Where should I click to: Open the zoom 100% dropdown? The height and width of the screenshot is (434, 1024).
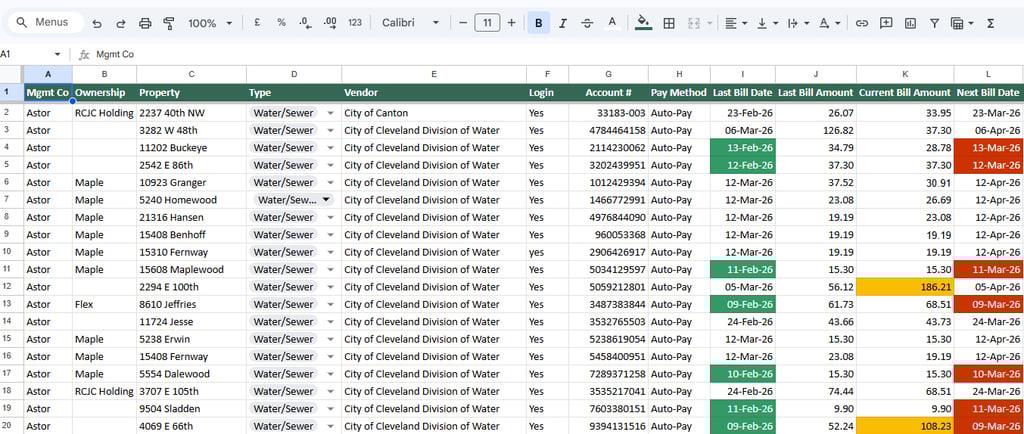click(x=210, y=23)
